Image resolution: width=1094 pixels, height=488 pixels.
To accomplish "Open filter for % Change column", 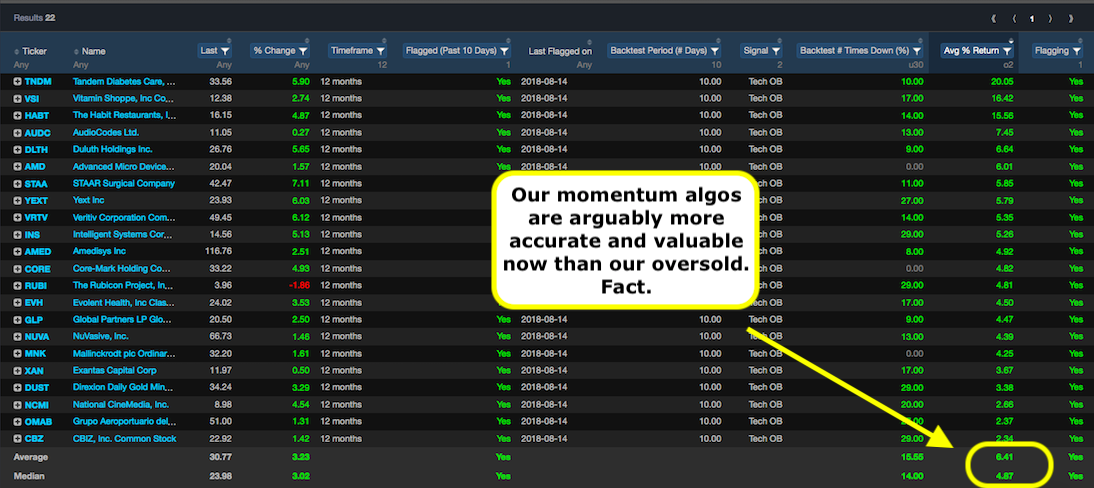I will (304, 51).
